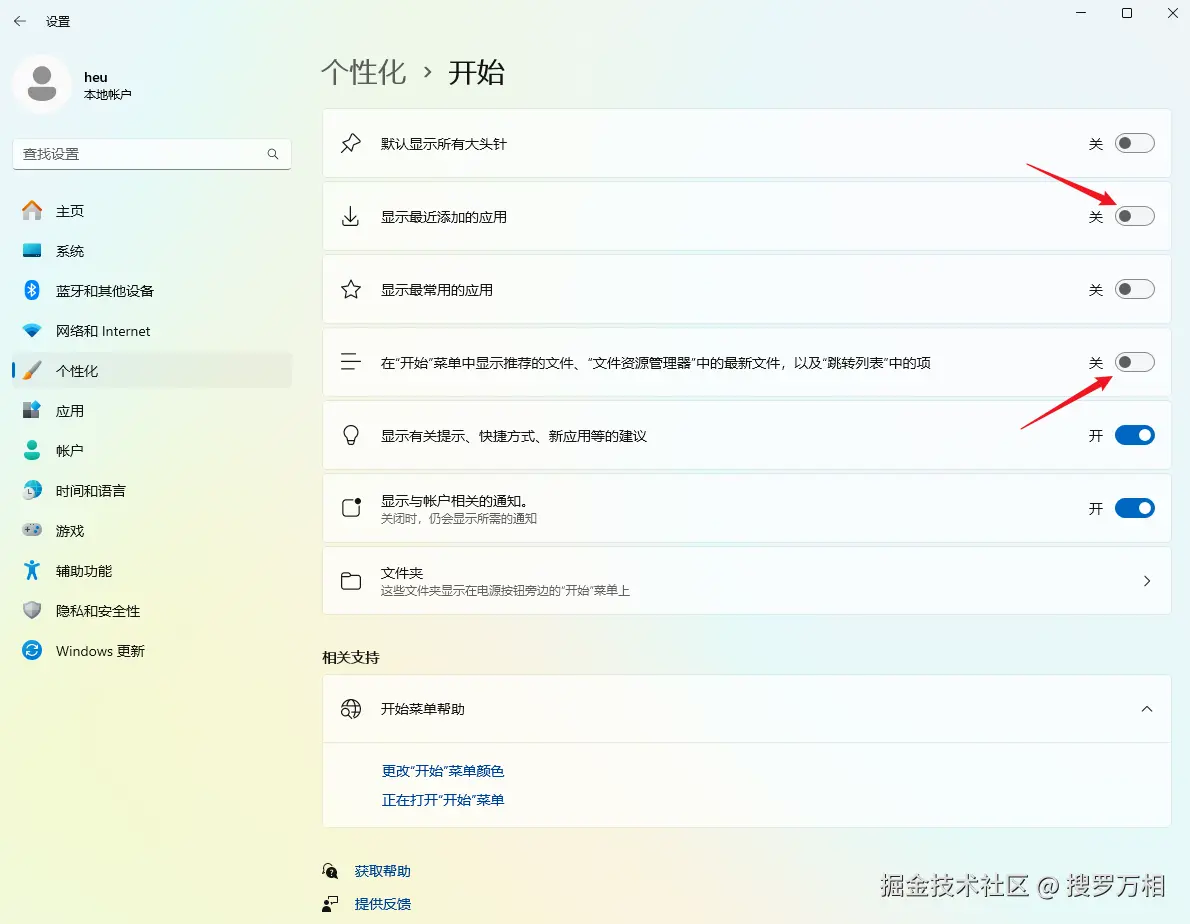
Task: Click the 获取帮助 headset icon
Action: point(330,871)
